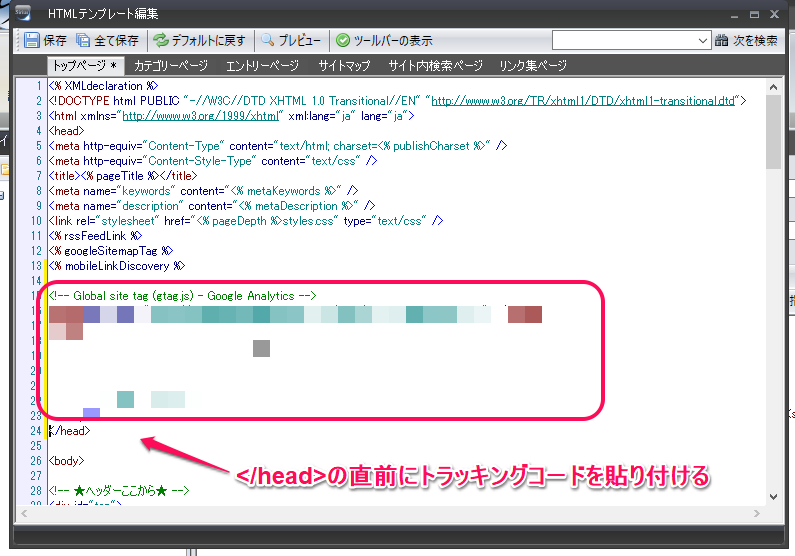
Task: Switch to the カテゴリーページ tab
Action: tap(170, 66)
